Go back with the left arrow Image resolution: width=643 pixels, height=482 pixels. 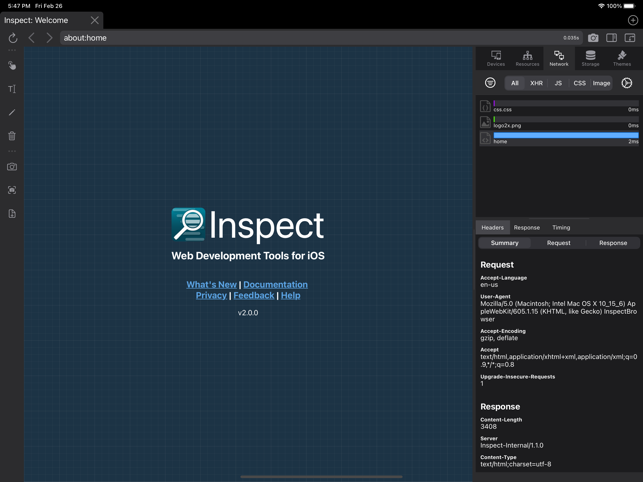(32, 38)
